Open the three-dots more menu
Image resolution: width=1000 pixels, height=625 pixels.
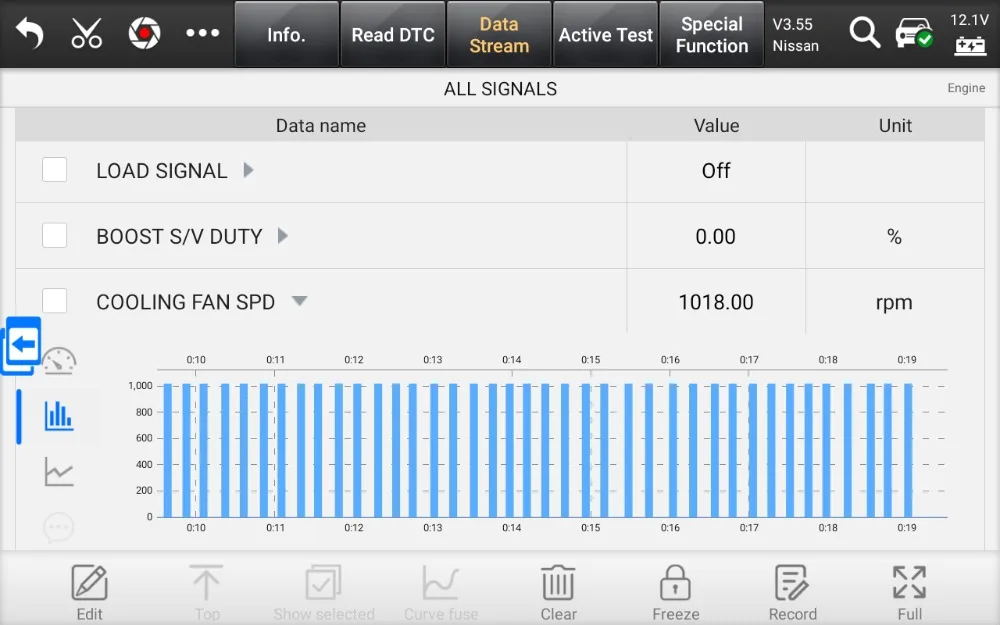203,33
